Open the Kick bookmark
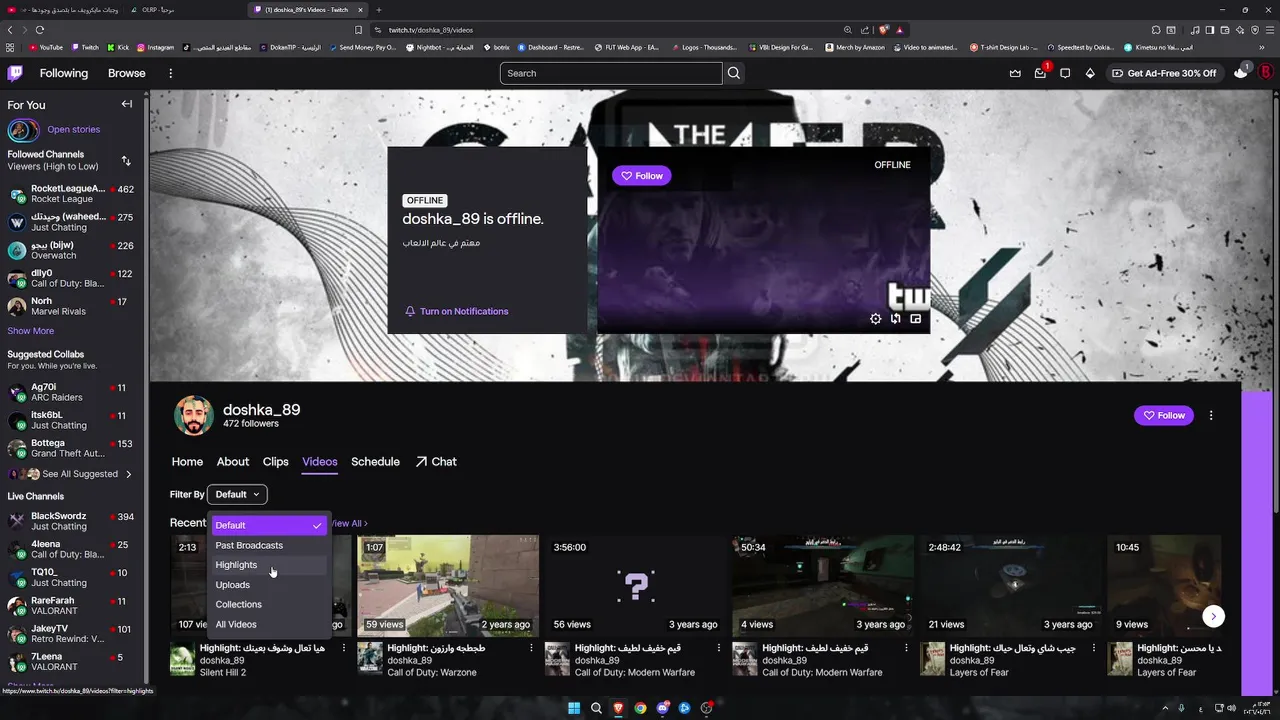Image resolution: width=1280 pixels, height=720 pixels. [x=118, y=47]
